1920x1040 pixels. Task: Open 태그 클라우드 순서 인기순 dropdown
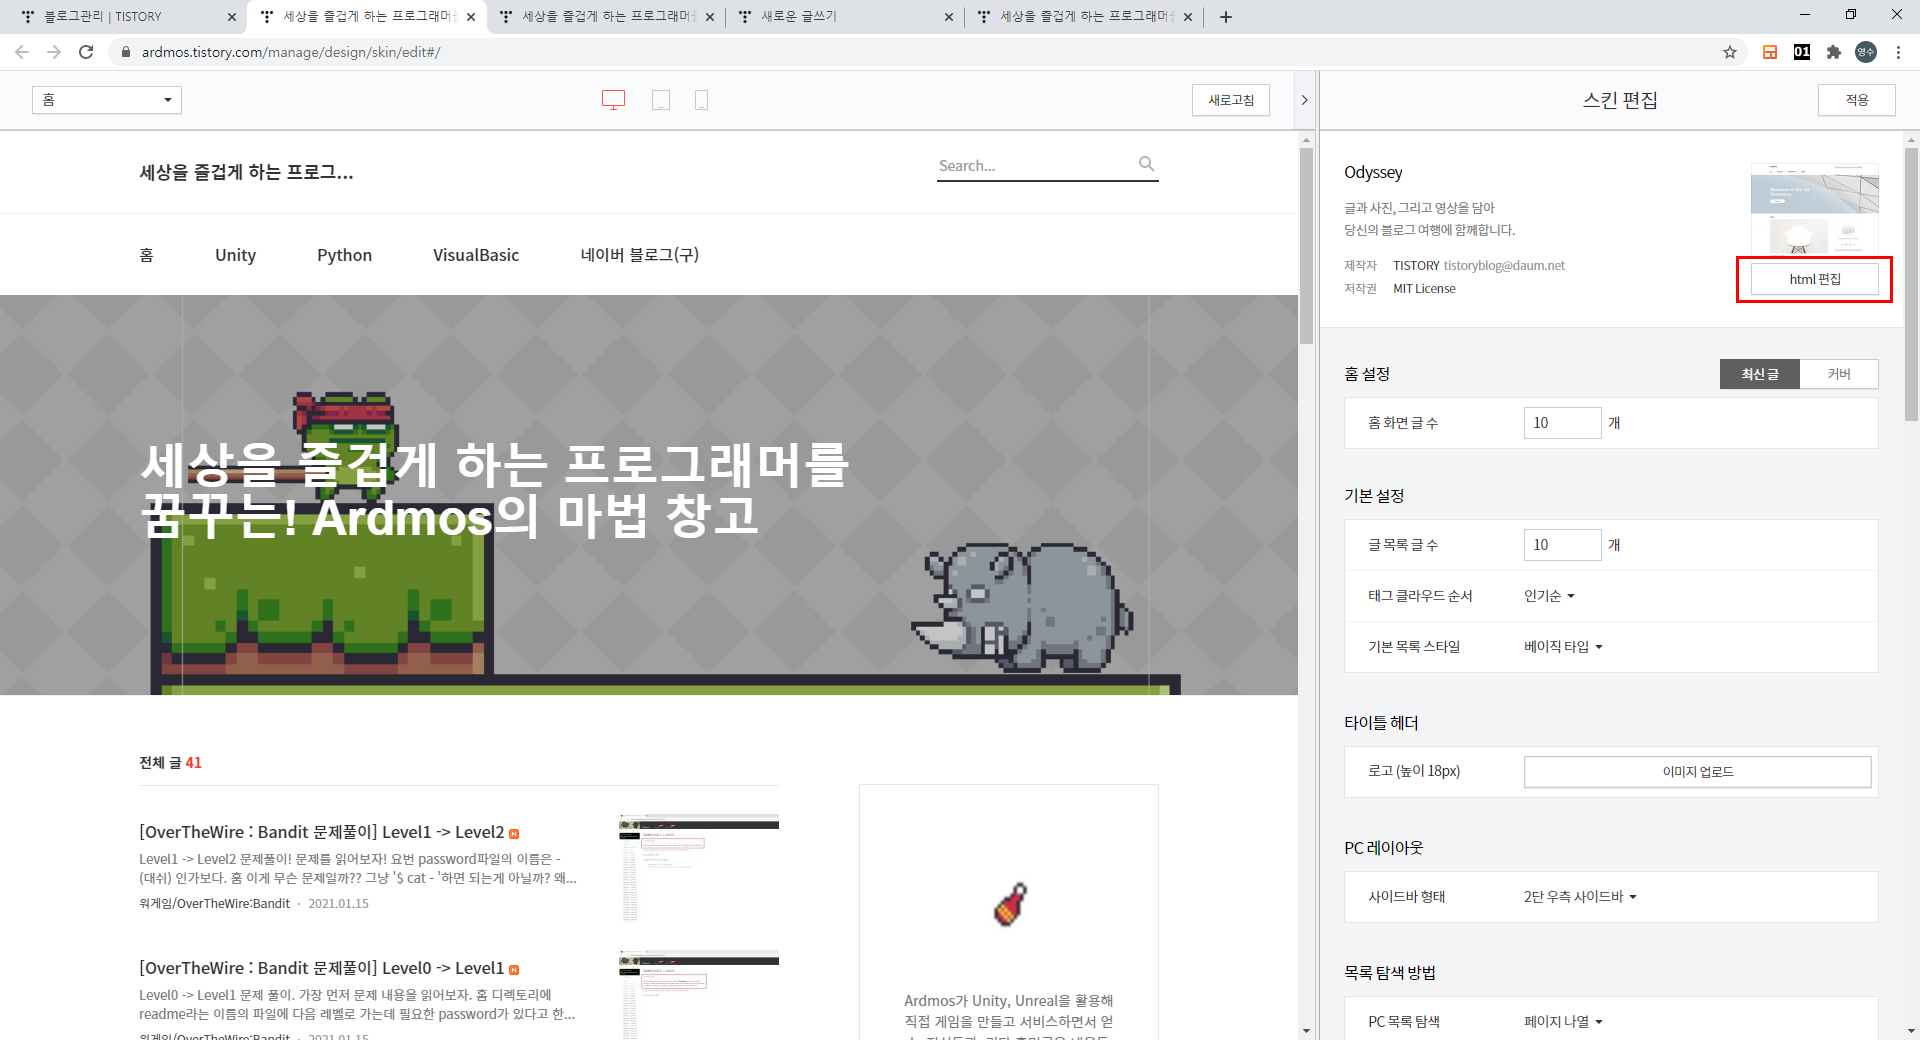coord(1549,596)
